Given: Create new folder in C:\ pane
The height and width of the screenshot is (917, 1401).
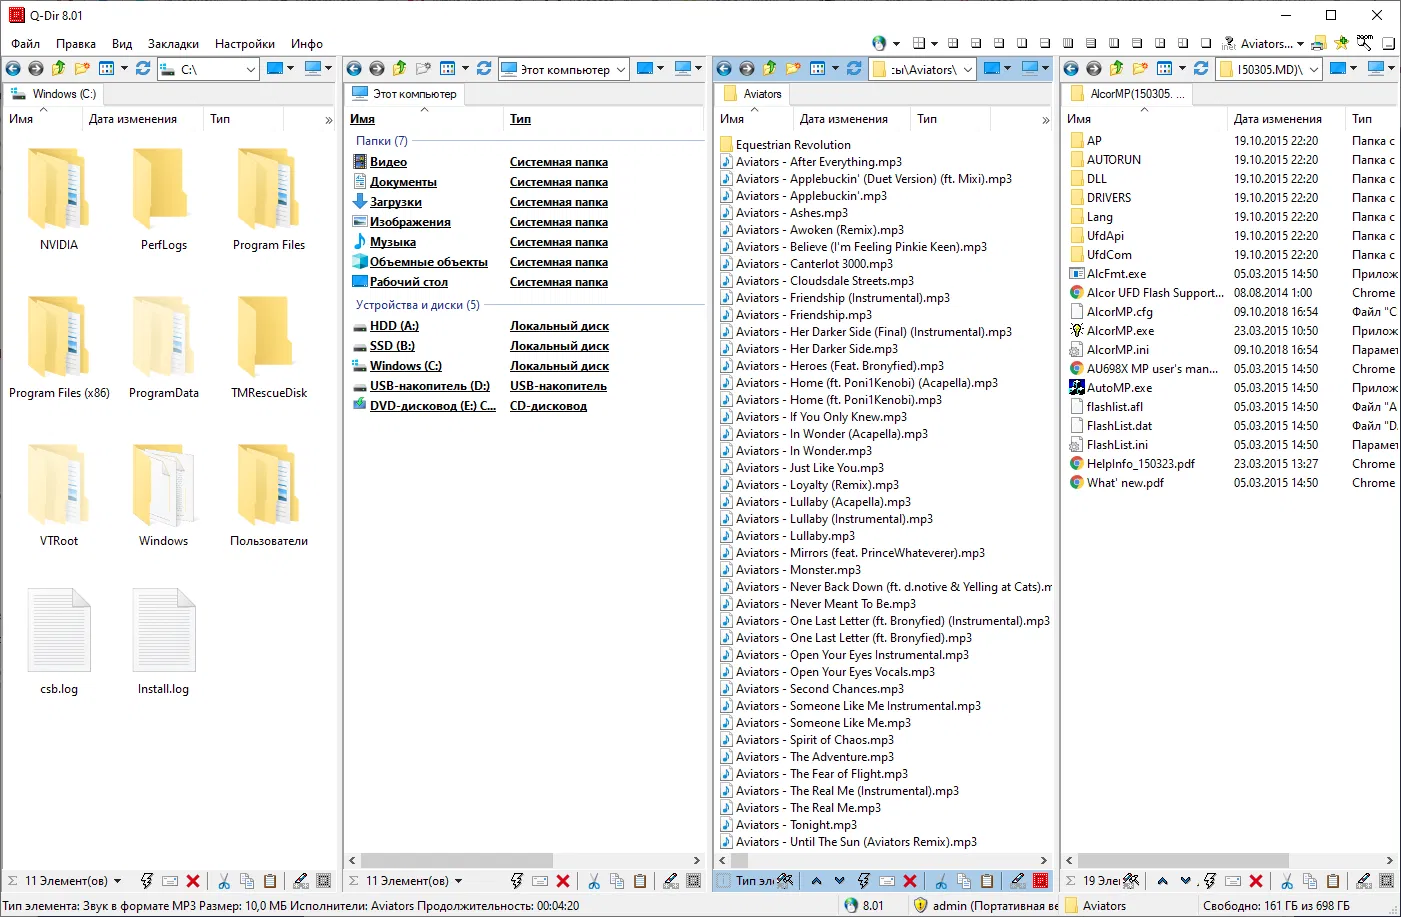Looking at the screenshot, I should 82,69.
